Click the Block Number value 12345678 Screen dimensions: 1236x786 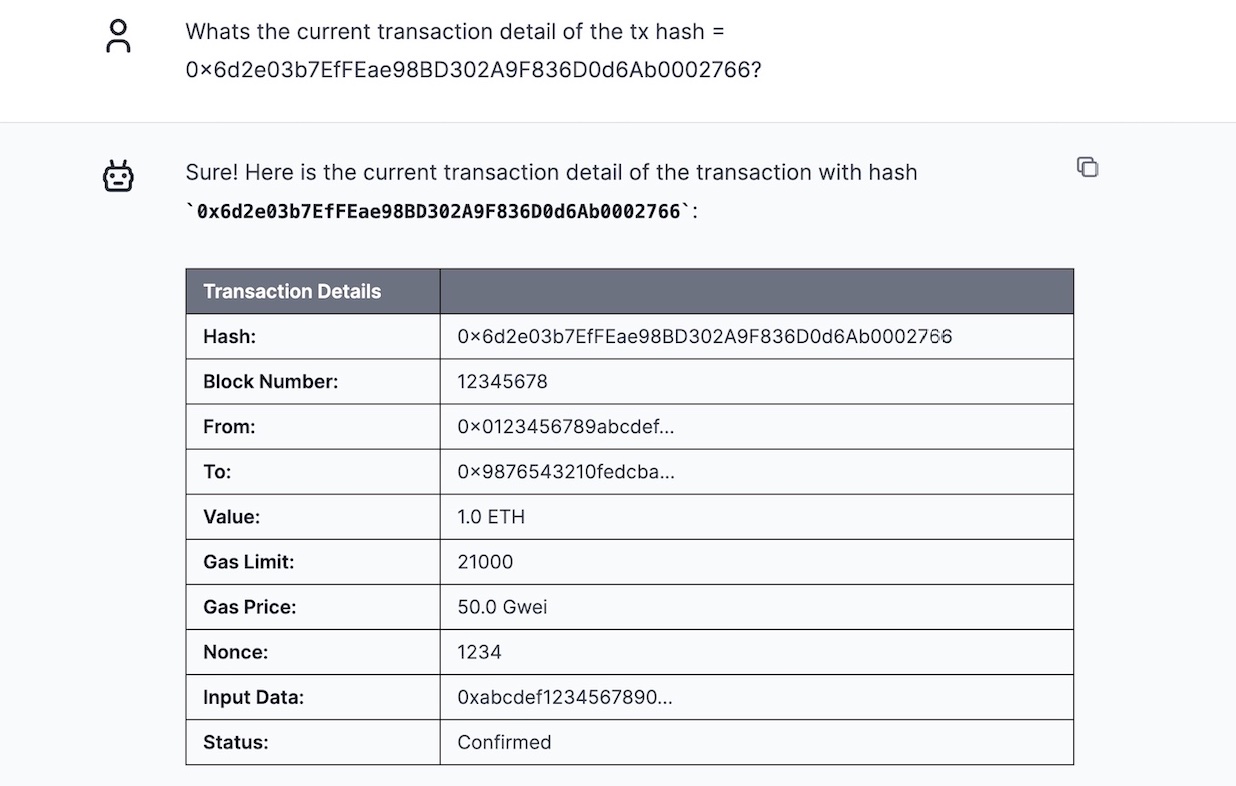[x=502, y=382]
